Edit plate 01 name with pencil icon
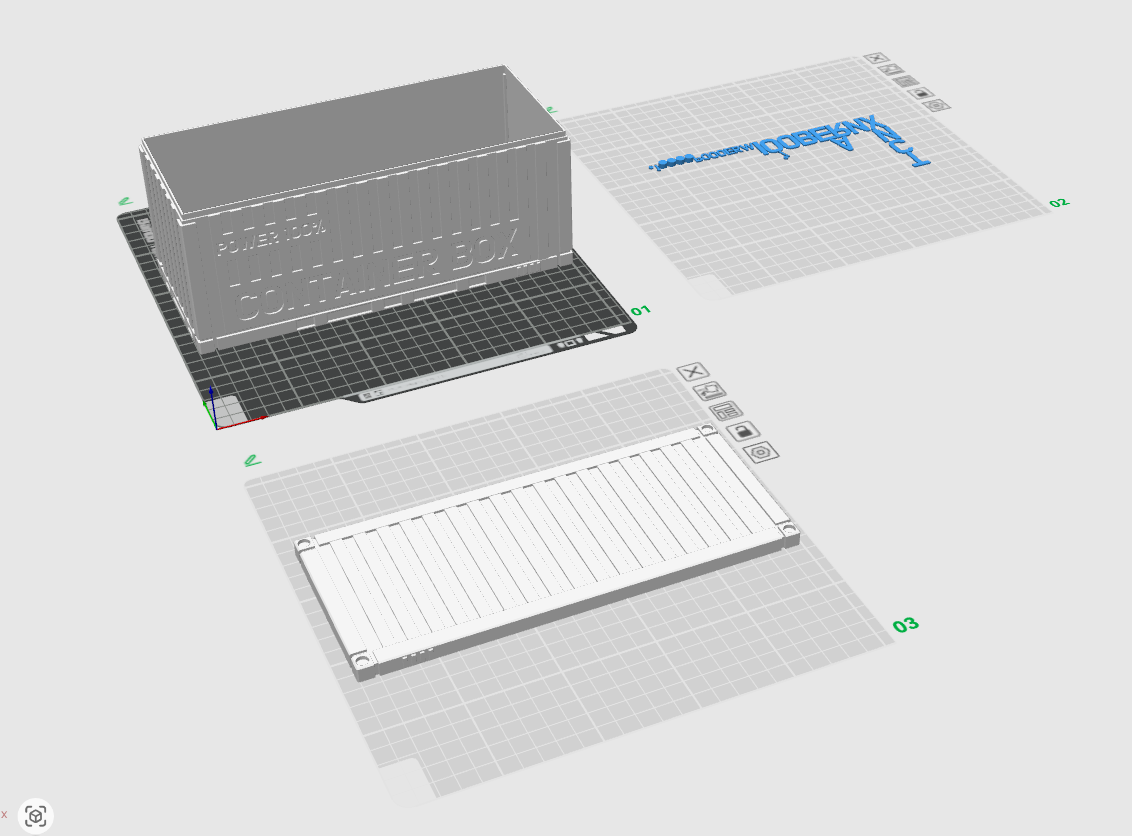This screenshot has width=1132, height=836. pos(125,201)
